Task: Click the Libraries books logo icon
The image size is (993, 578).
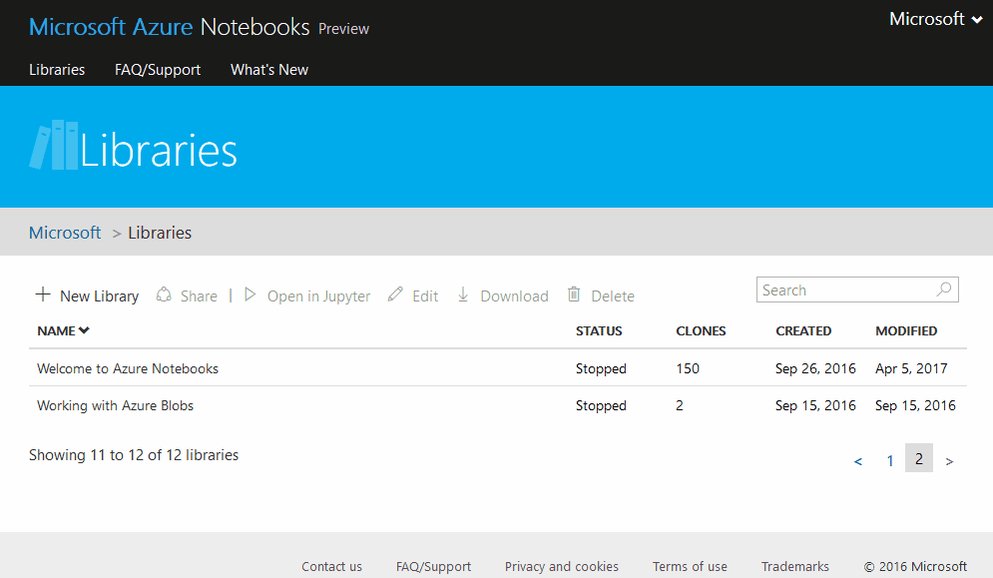Action: pos(54,145)
